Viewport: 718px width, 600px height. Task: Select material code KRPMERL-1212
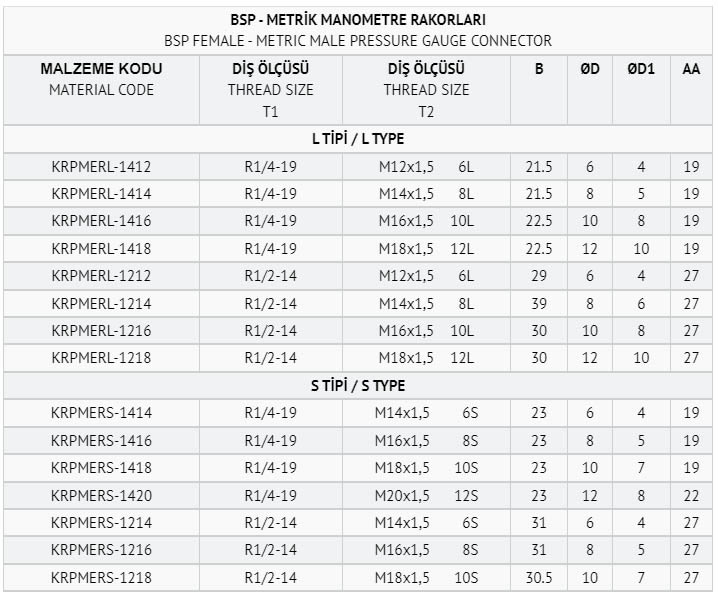pyautogui.click(x=101, y=276)
